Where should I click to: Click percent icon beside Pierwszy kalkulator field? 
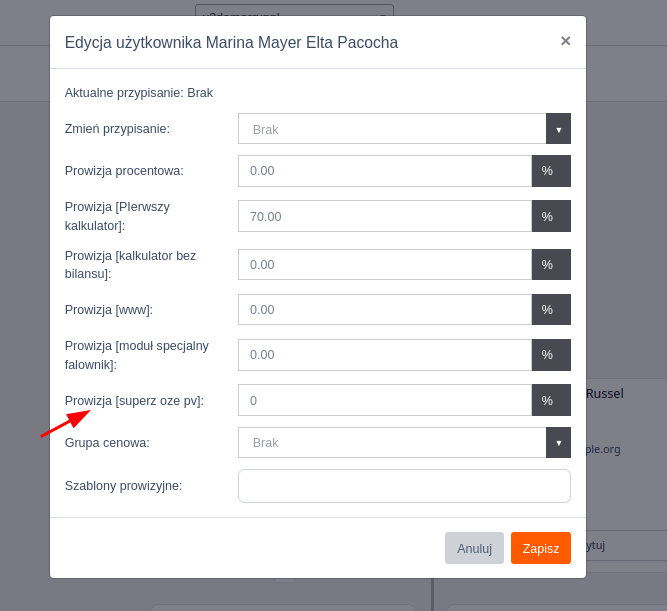(551, 216)
